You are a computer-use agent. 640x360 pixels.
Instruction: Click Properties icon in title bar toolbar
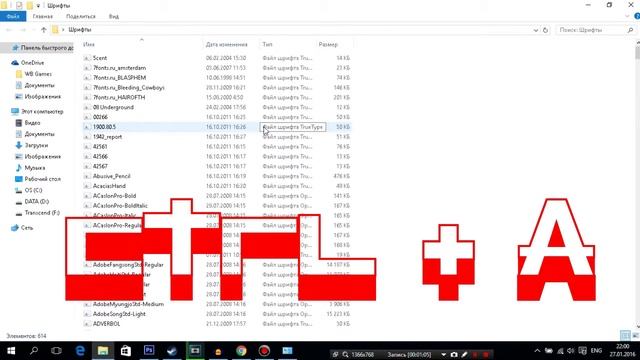pos(19,6)
